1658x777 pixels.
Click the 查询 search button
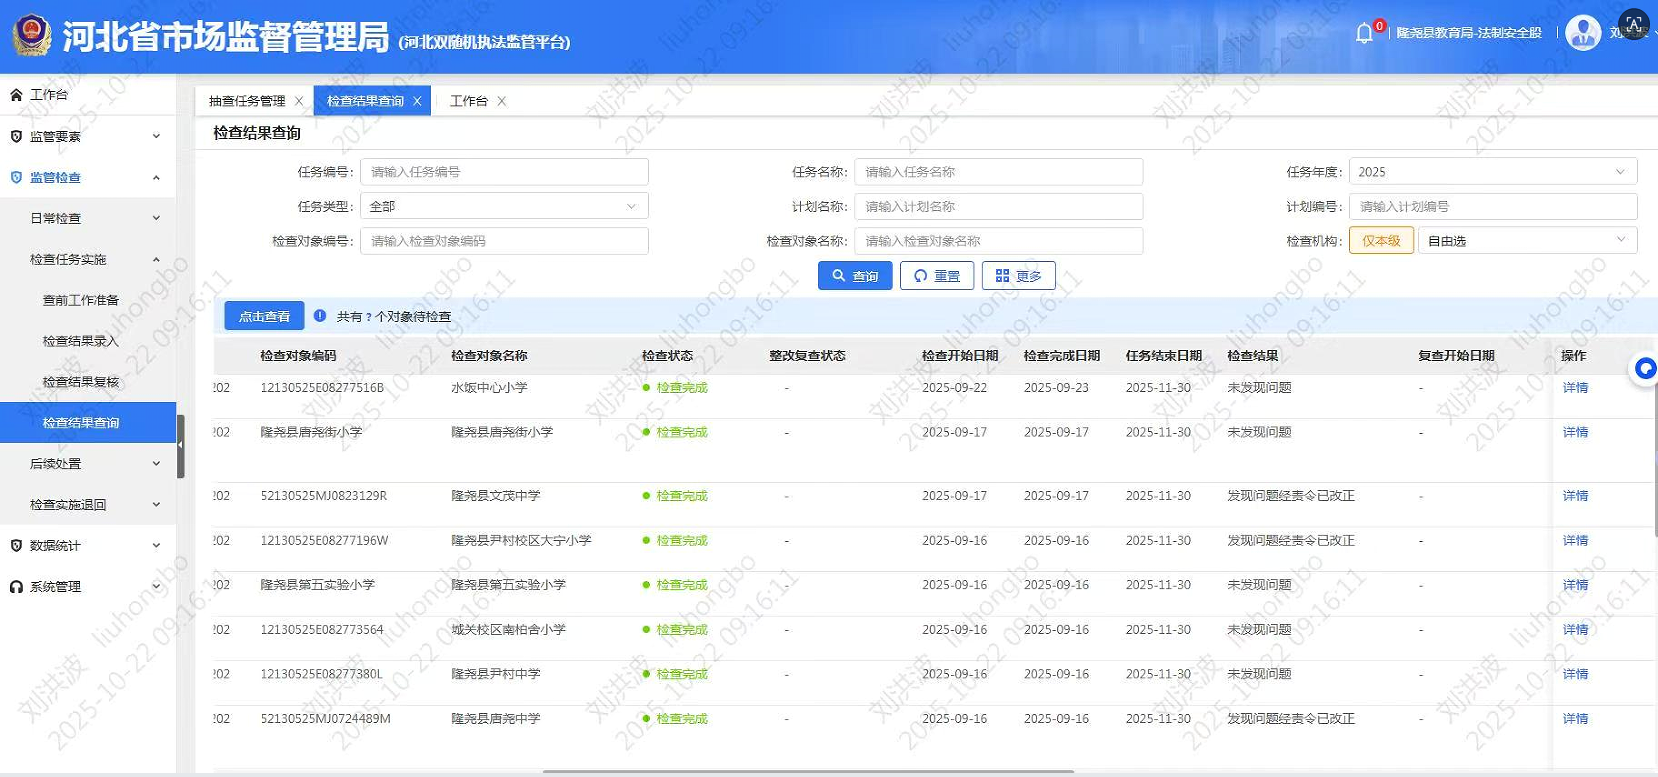[855, 275]
